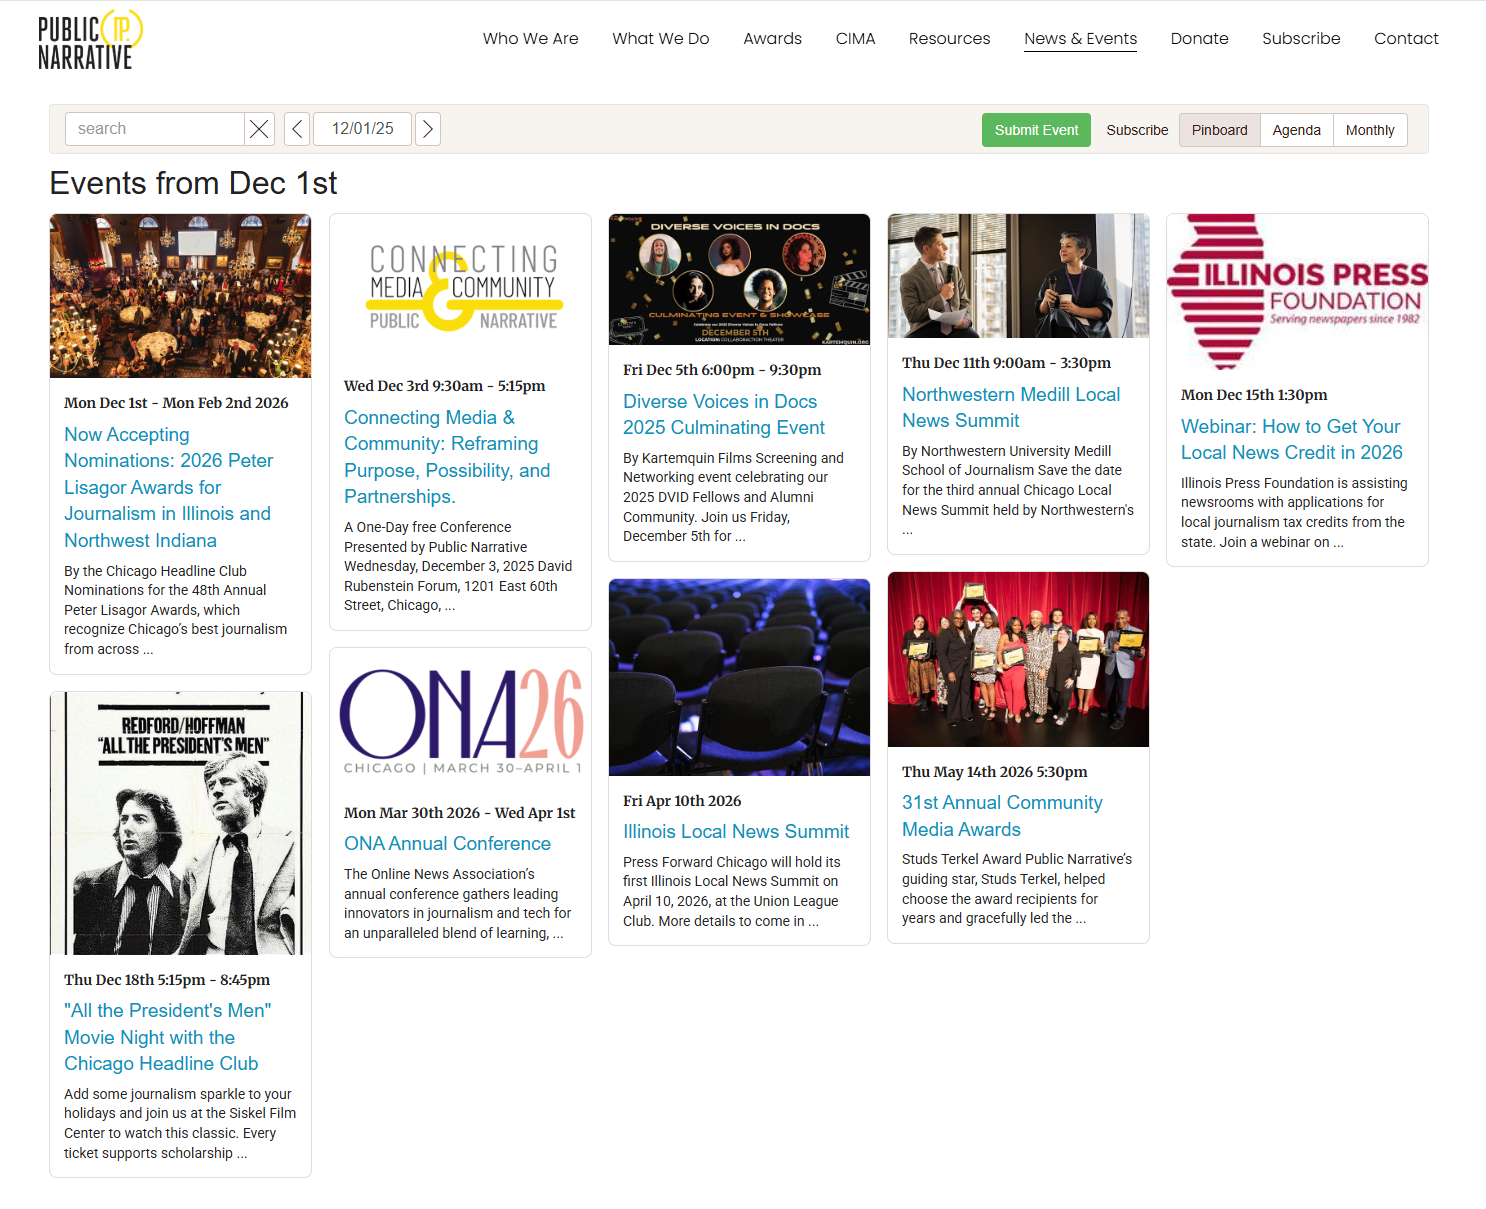Click the 'Mon Mar 30th 2026 - Wed Apr 1st' date
The width and height of the screenshot is (1486, 1209).
(x=460, y=813)
